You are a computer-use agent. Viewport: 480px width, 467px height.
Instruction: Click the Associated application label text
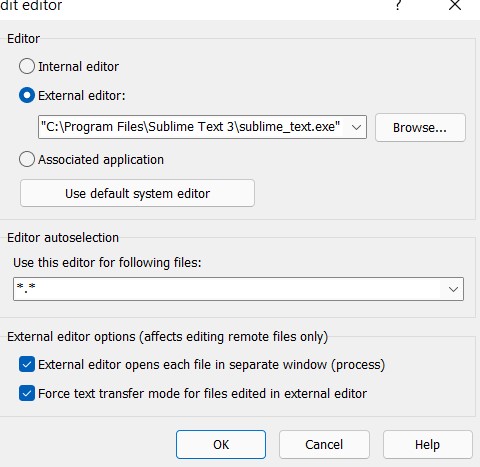pyautogui.click(x=101, y=160)
